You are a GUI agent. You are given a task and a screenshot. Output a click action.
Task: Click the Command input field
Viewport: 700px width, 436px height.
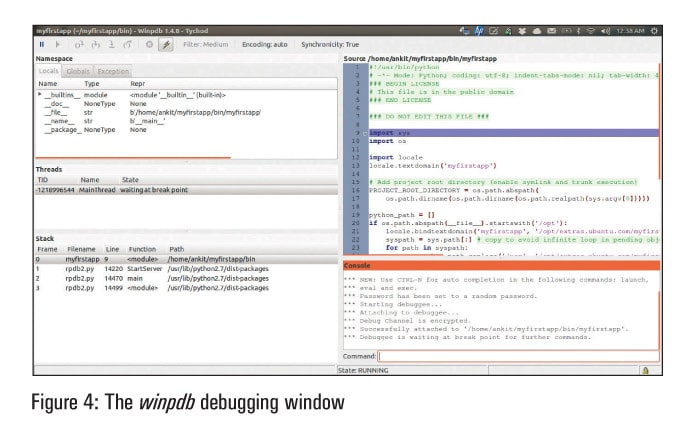pos(517,355)
